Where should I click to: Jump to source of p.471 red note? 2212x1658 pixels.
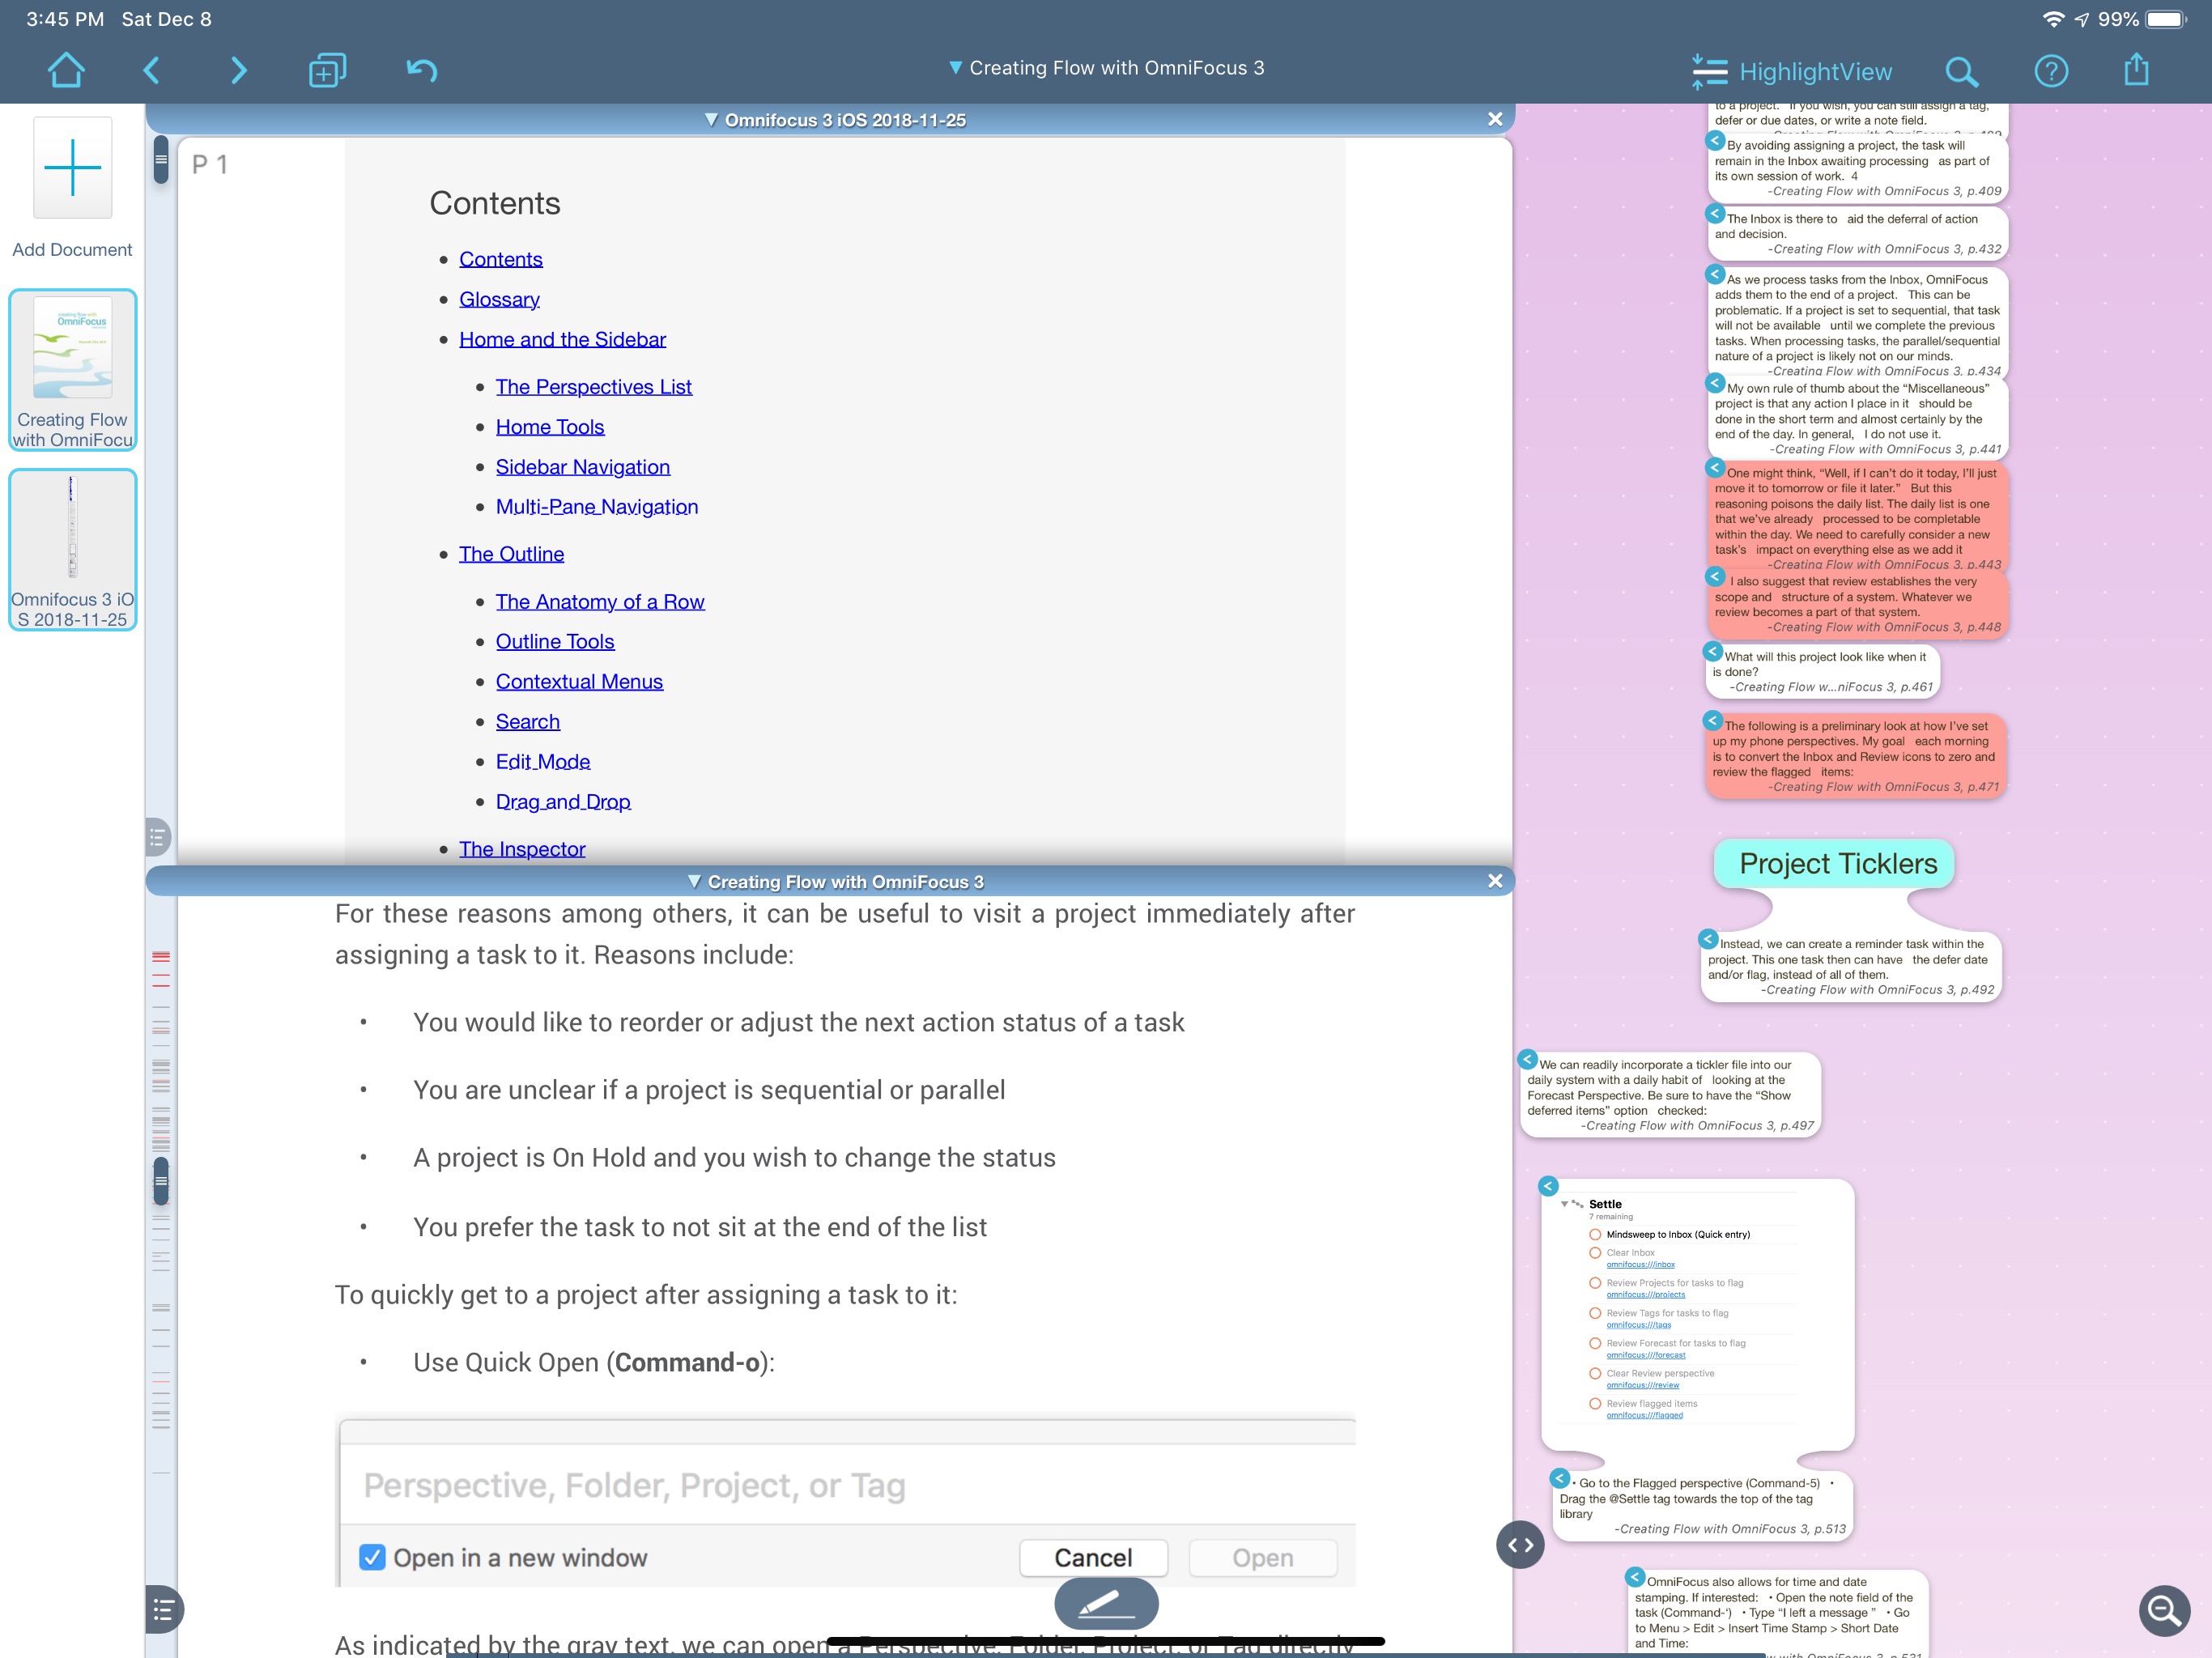pyautogui.click(x=1712, y=721)
